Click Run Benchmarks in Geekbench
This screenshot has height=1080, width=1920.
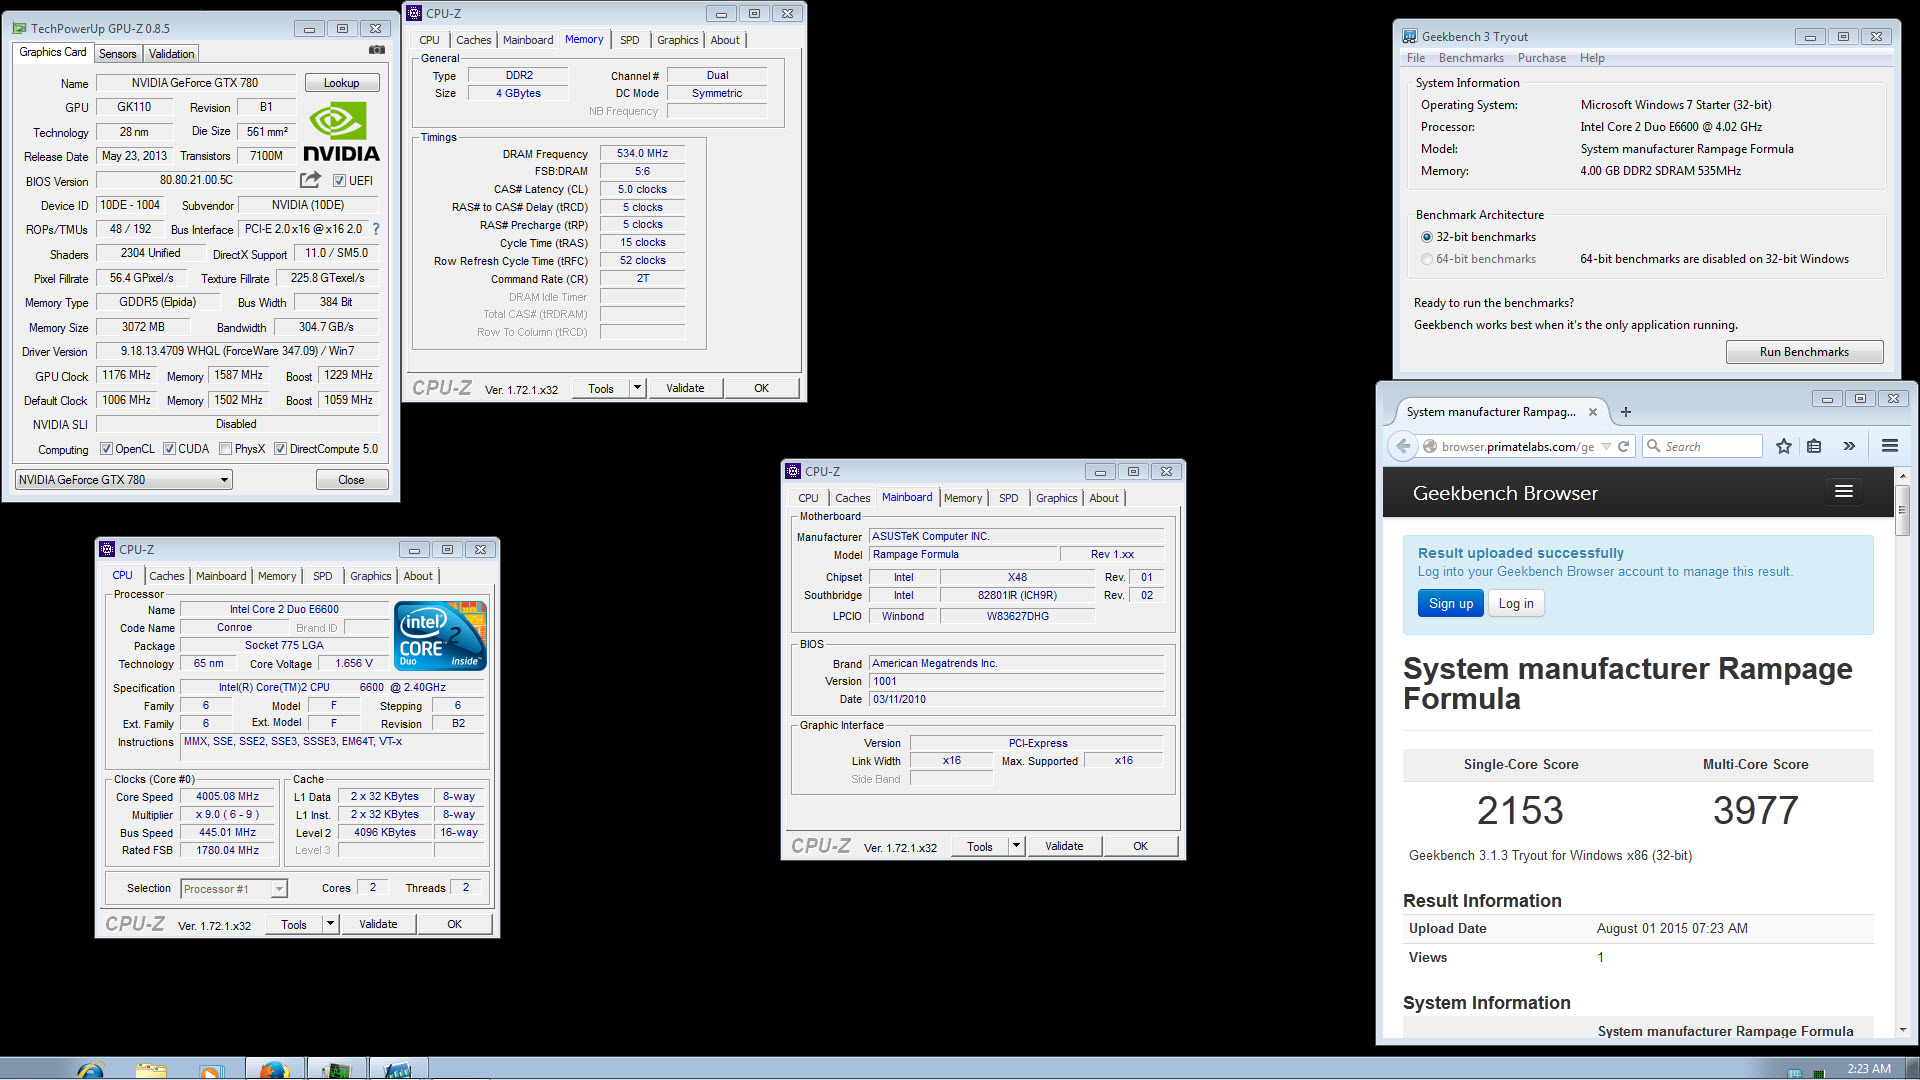1804,352
